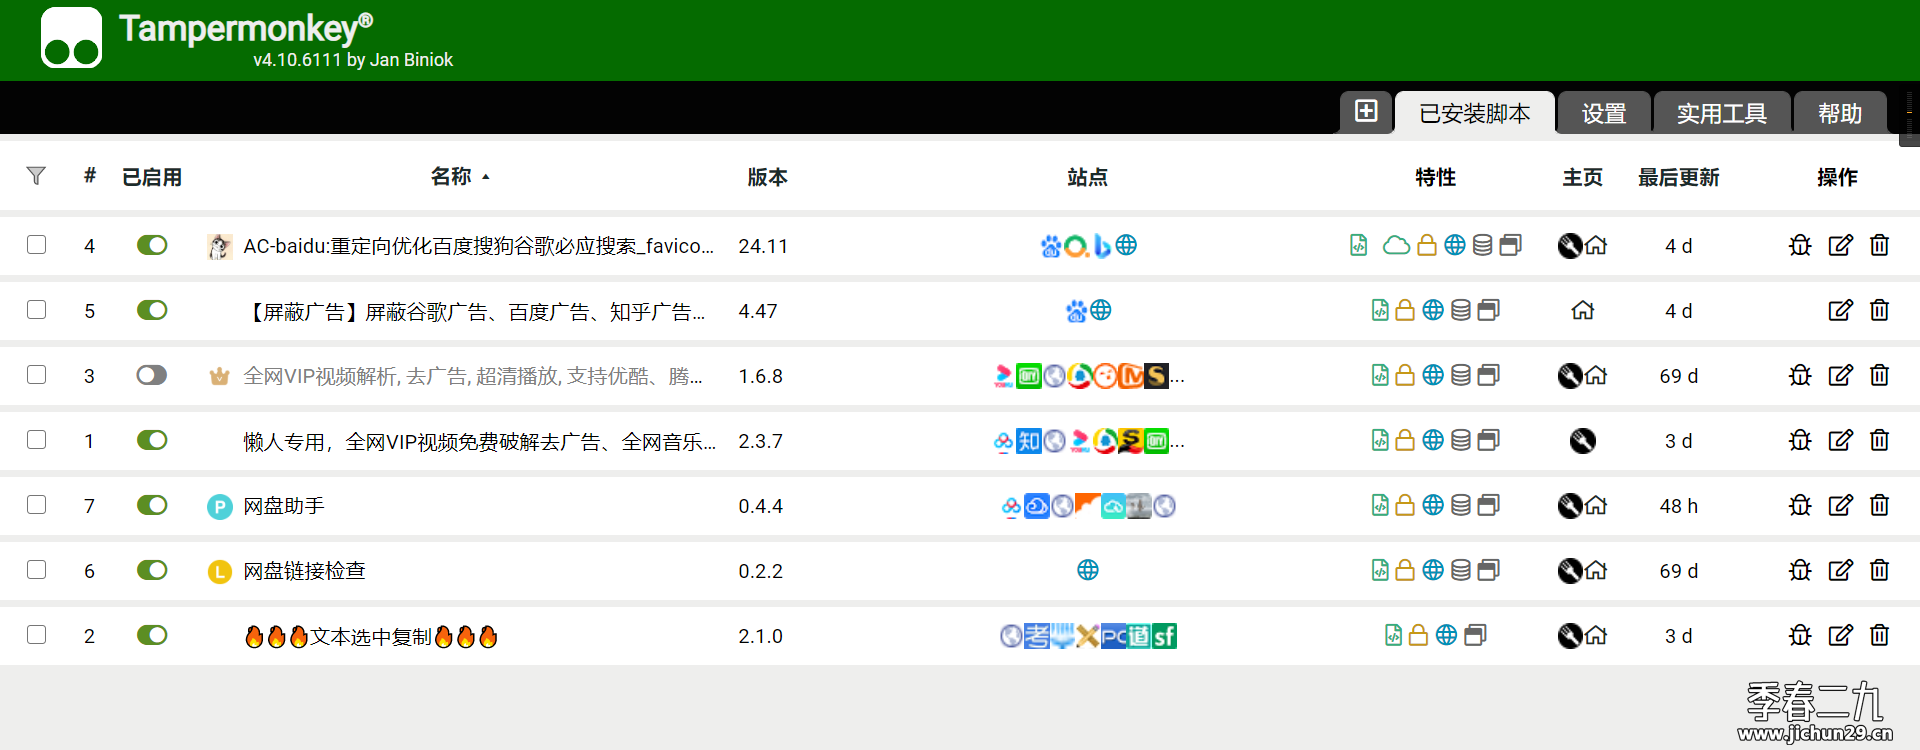Edit the 懒人专用 script
1920x750 pixels.
pyautogui.click(x=1840, y=440)
